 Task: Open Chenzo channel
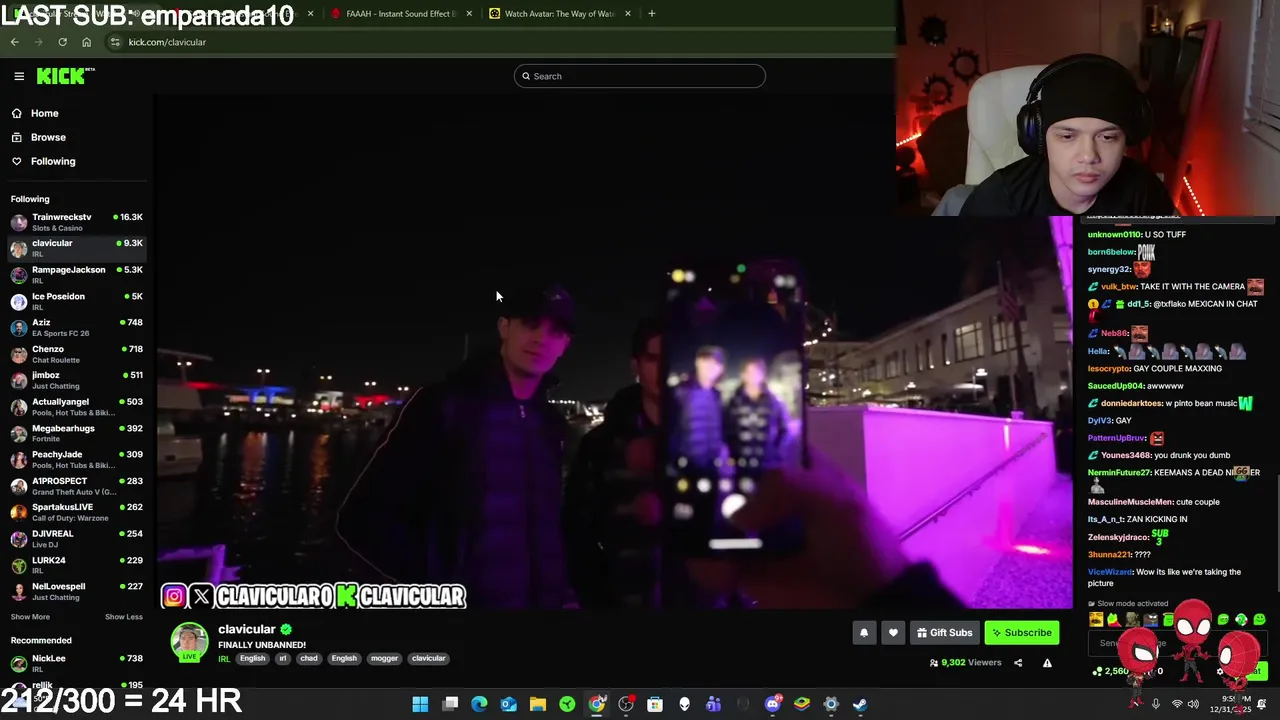tap(76, 354)
